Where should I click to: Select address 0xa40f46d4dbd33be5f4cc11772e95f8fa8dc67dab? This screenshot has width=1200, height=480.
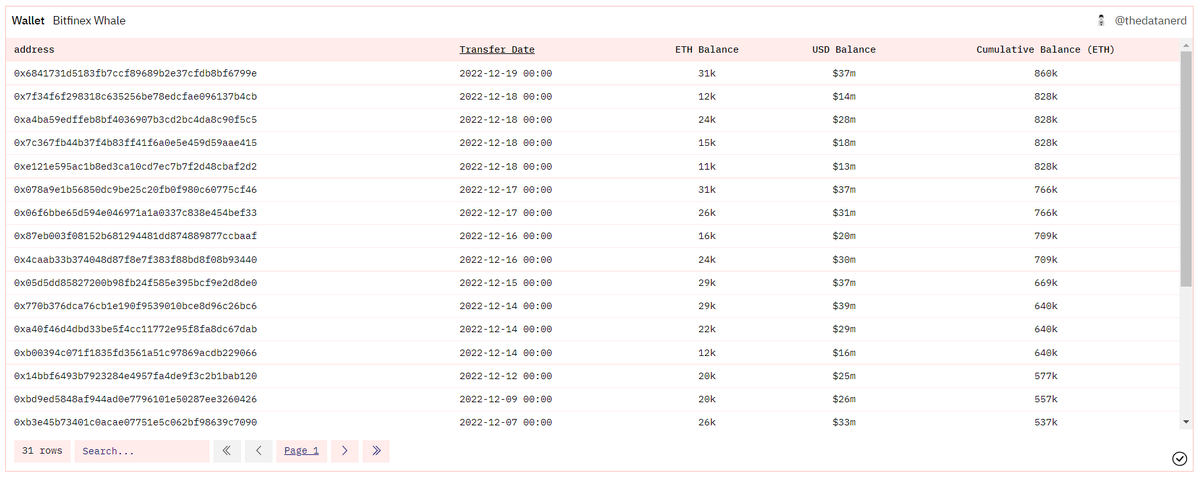[135, 329]
